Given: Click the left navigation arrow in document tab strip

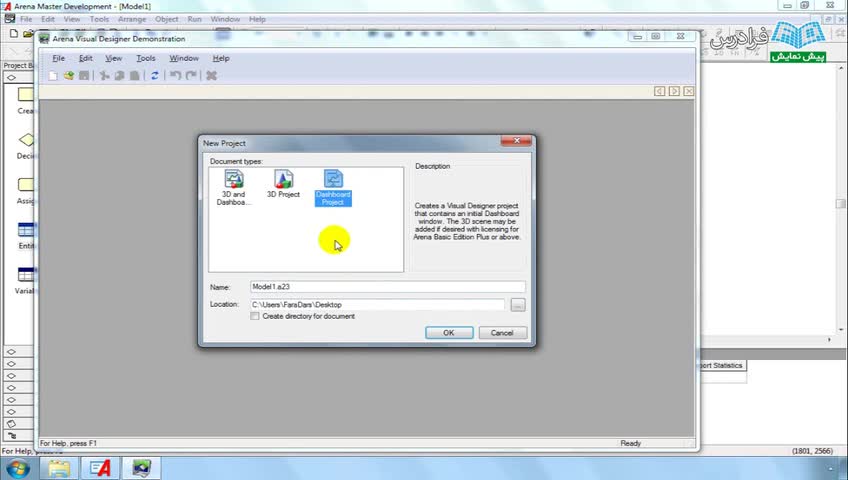Looking at the screenshot, I should click(x=660, y=91).
